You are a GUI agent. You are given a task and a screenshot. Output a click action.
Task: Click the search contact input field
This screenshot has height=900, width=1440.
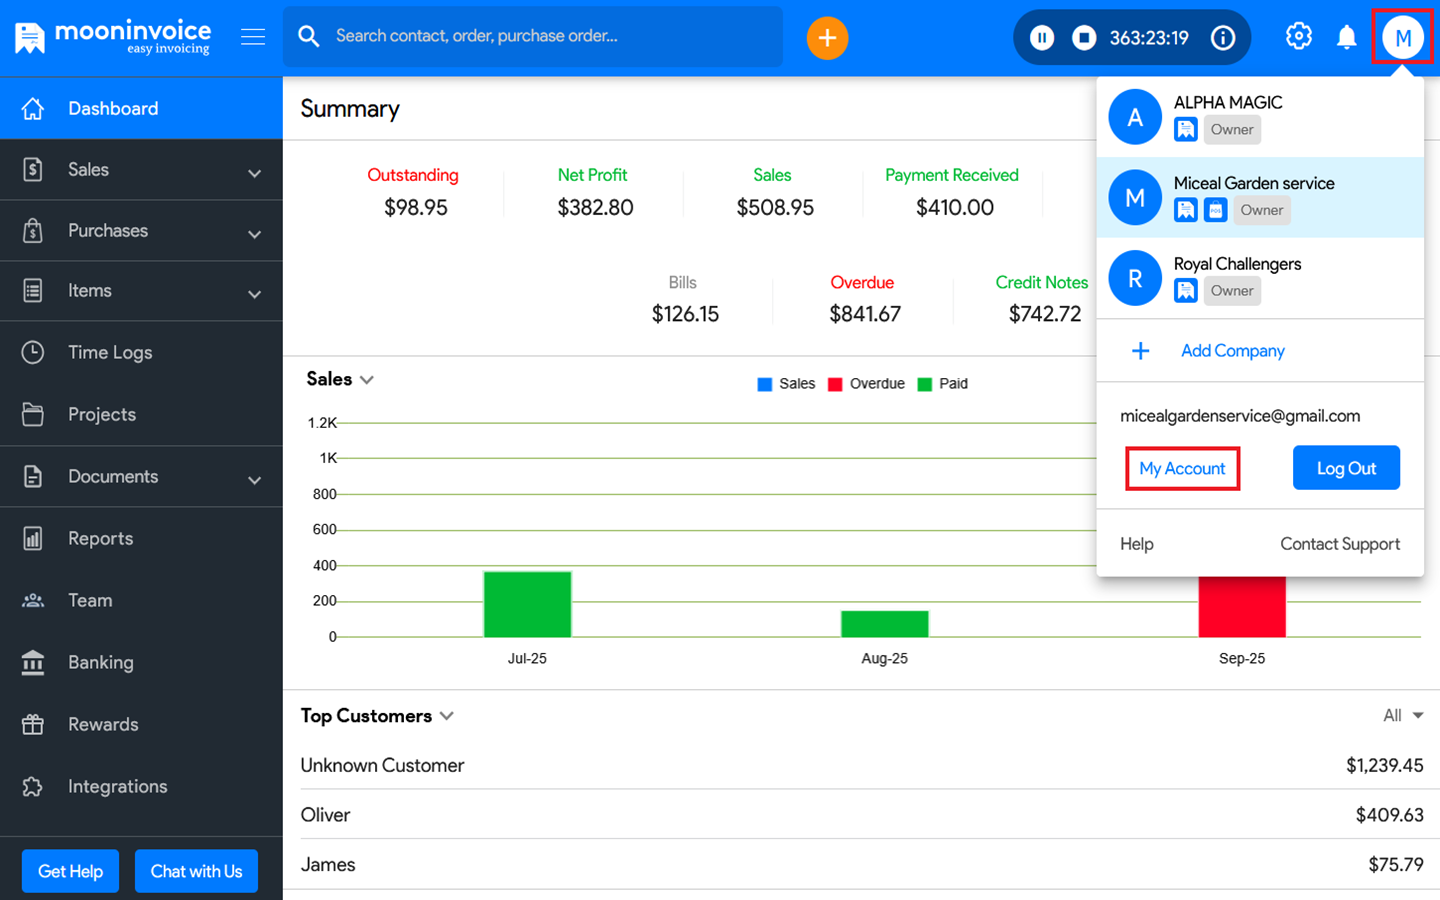tap(550, 37)
